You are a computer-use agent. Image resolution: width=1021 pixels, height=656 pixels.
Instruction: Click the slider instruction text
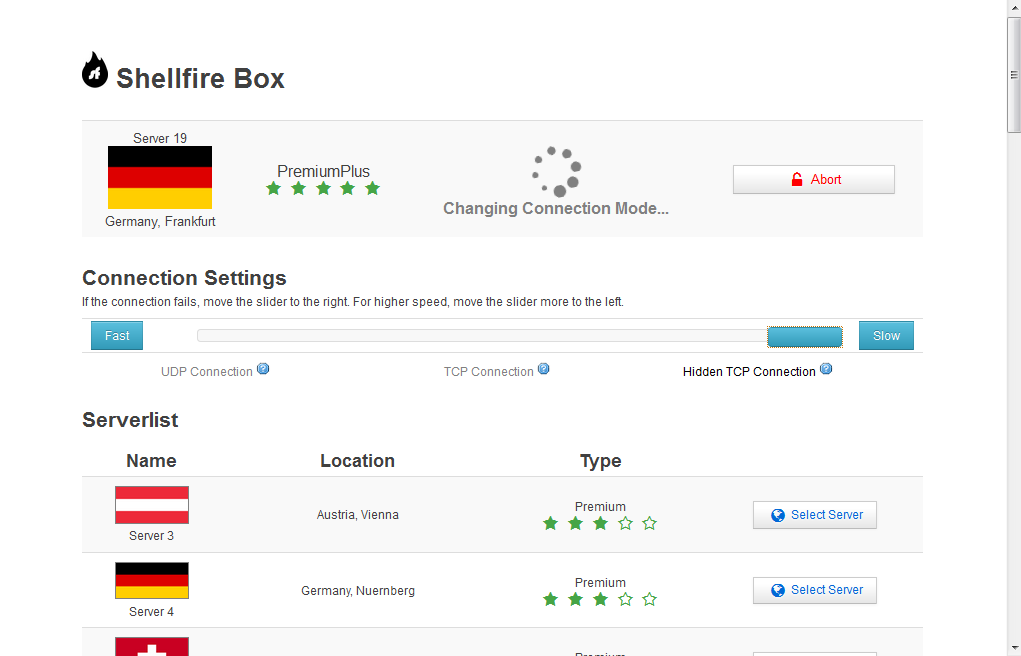click(x=353, y=302)
